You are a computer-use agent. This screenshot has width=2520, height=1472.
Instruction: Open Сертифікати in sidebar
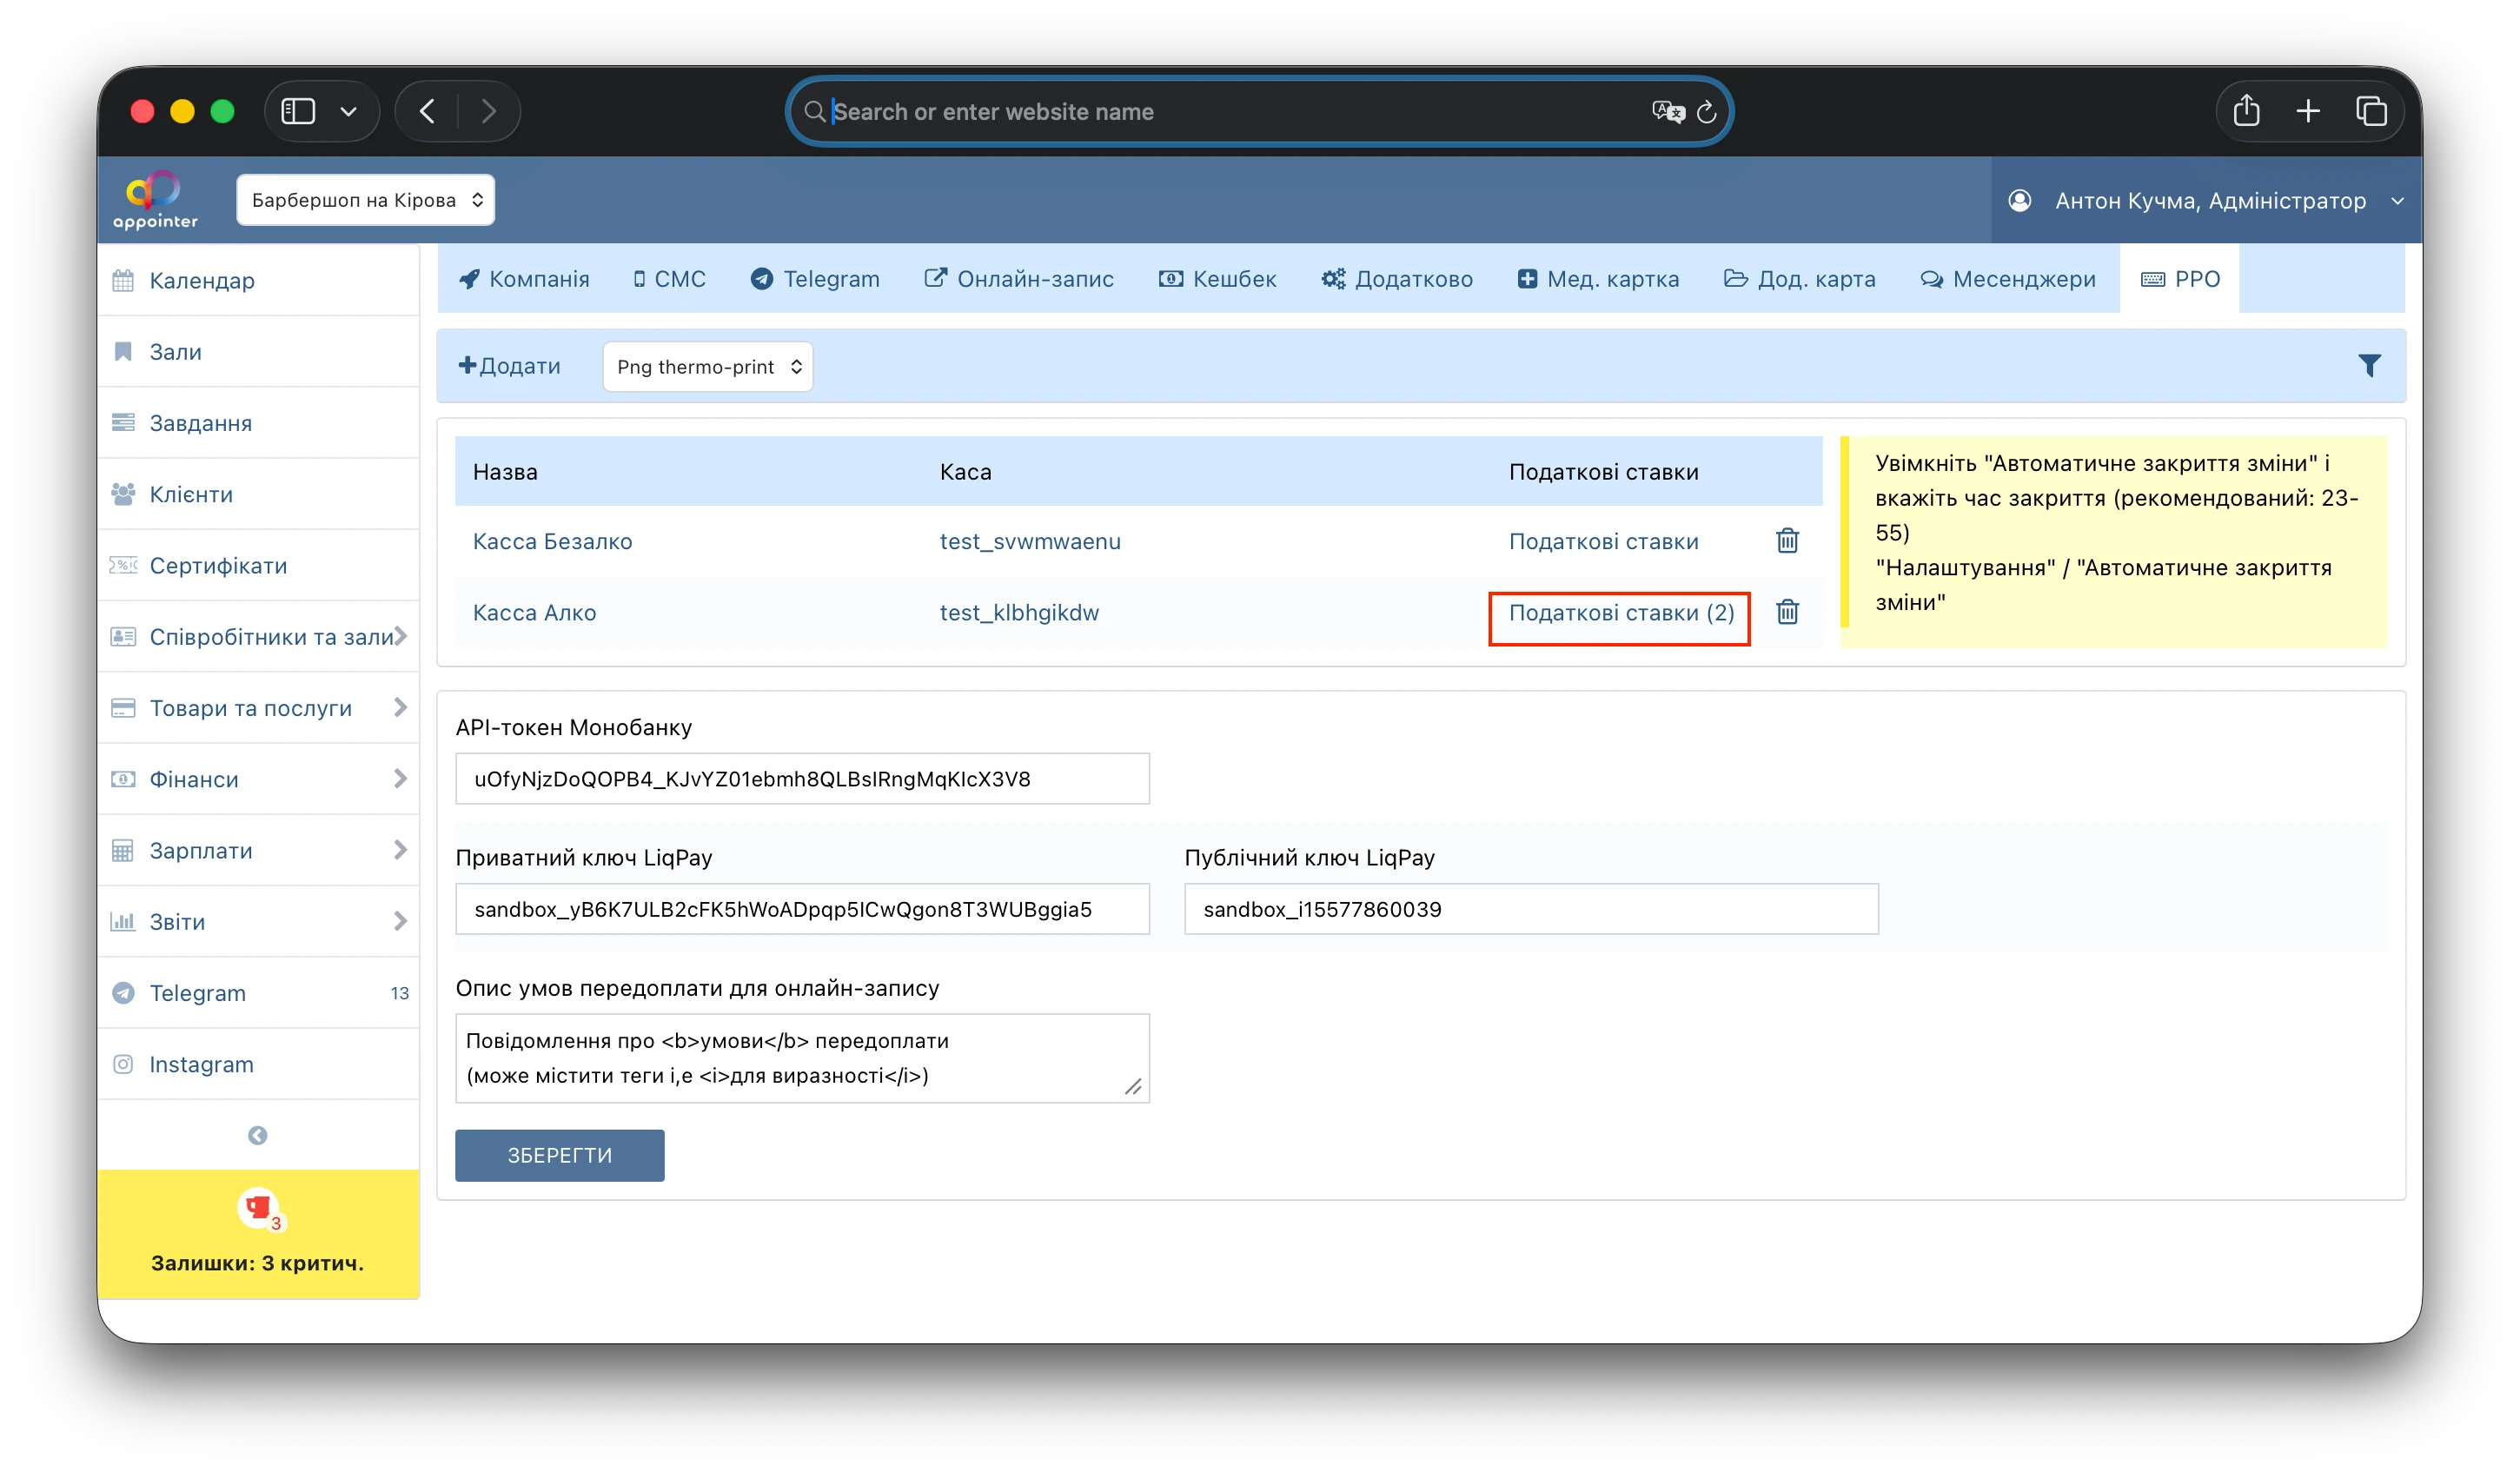coord(258,565)
